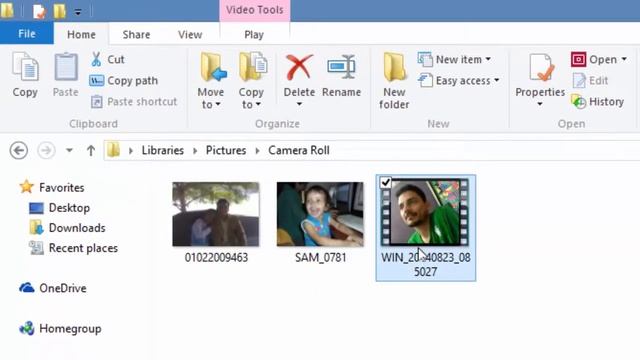Click the Forward navigation arrow
The height and width of the screenshot is (360, 640).
pos(46,151)
